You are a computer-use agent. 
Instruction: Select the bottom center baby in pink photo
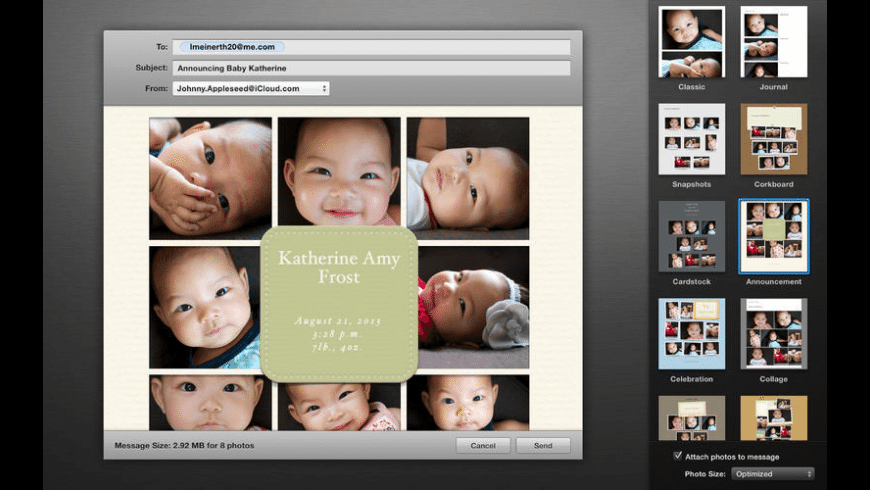point(339,406)
